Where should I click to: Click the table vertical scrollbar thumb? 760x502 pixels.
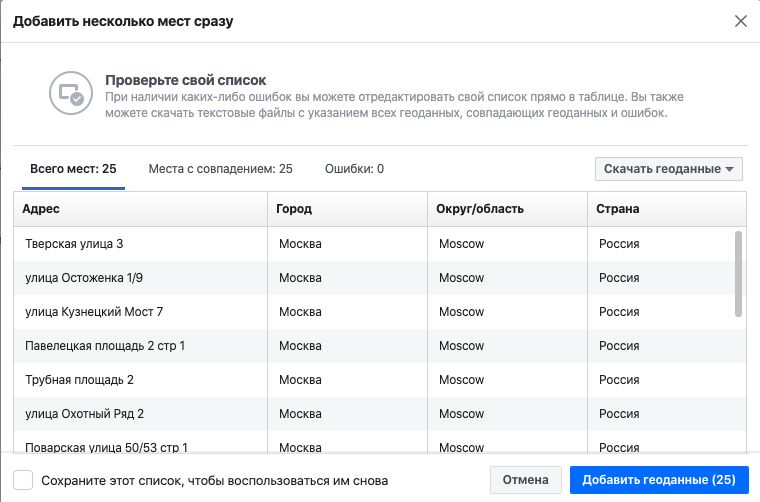click(738, 274)
